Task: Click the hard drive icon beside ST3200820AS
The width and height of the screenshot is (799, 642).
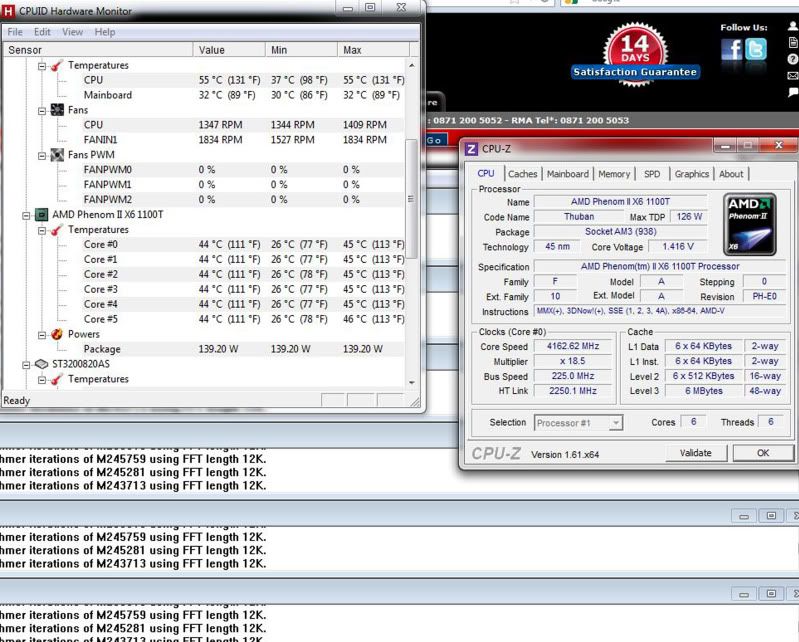Action: 41,364
